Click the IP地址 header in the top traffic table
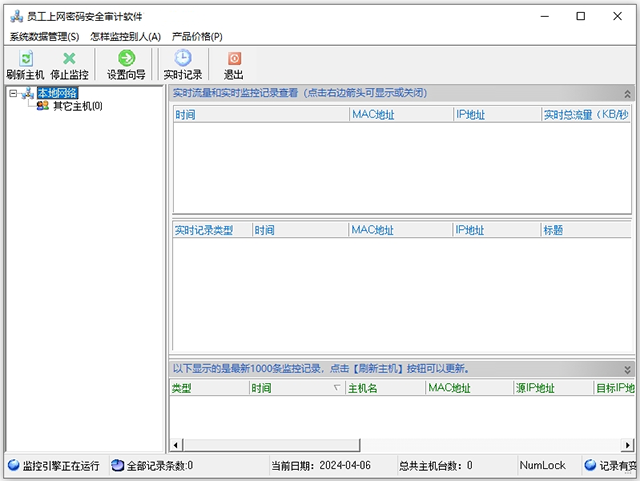This screenshot has width=640, height=481. click(497, 115)
